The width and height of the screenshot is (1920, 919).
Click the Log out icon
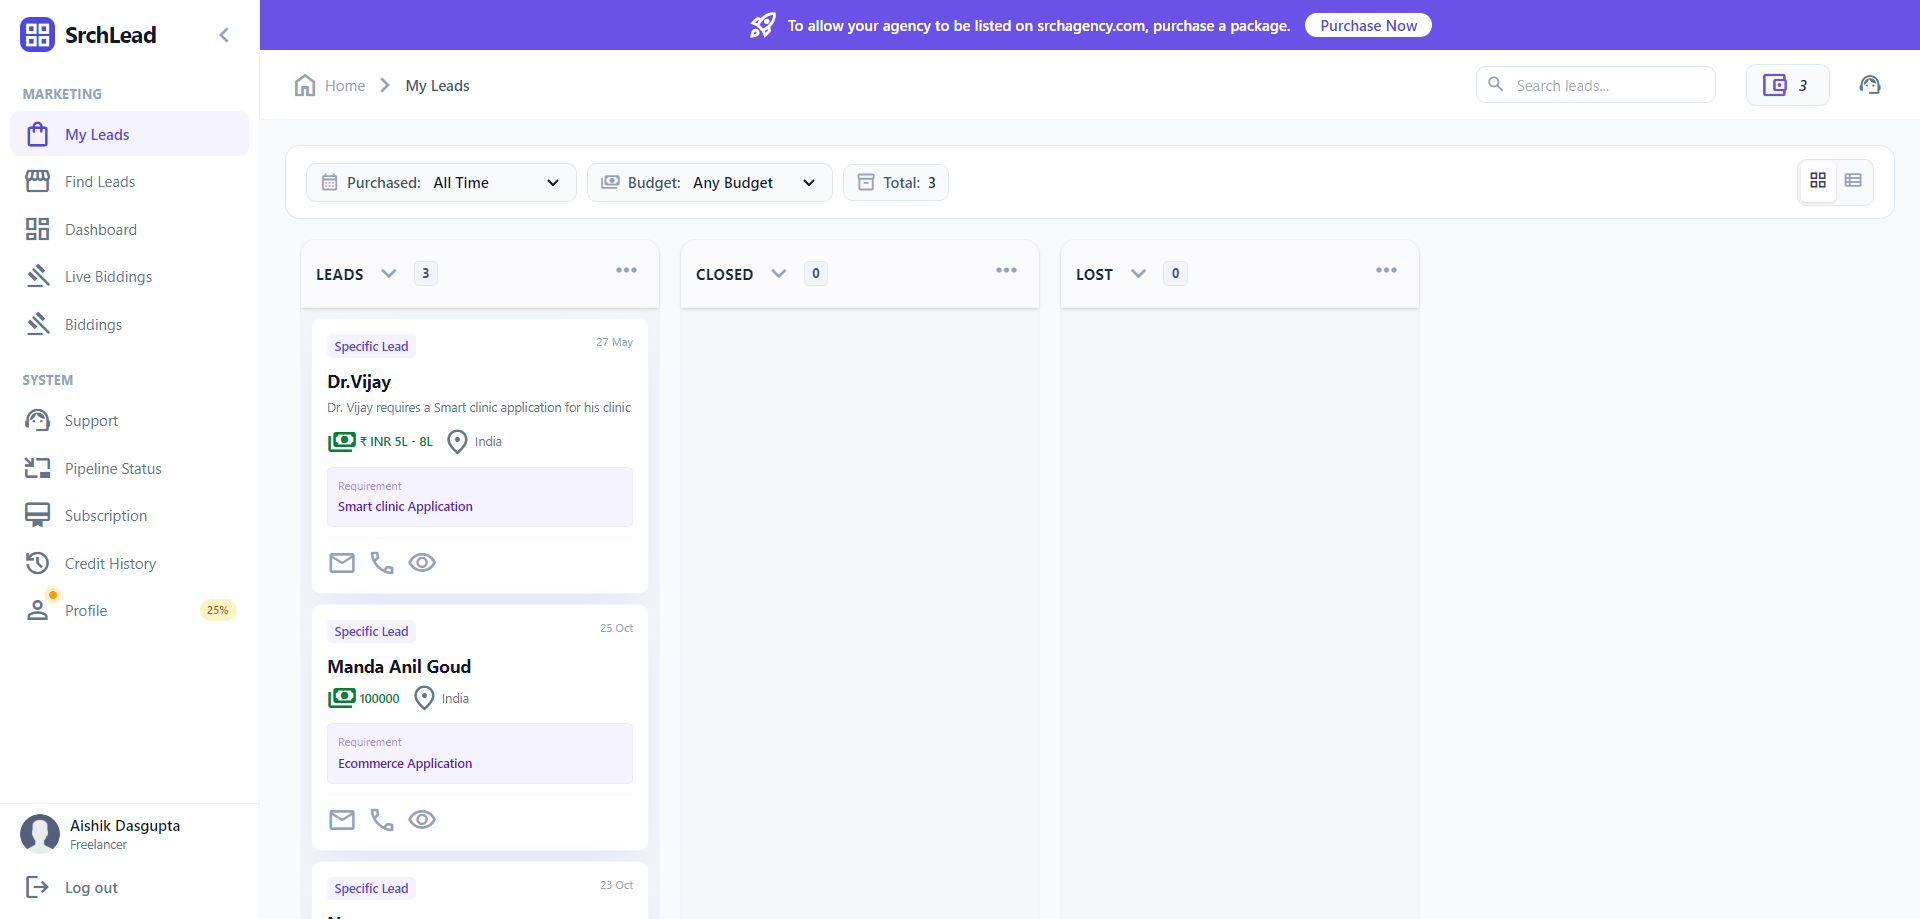point(37,887)
